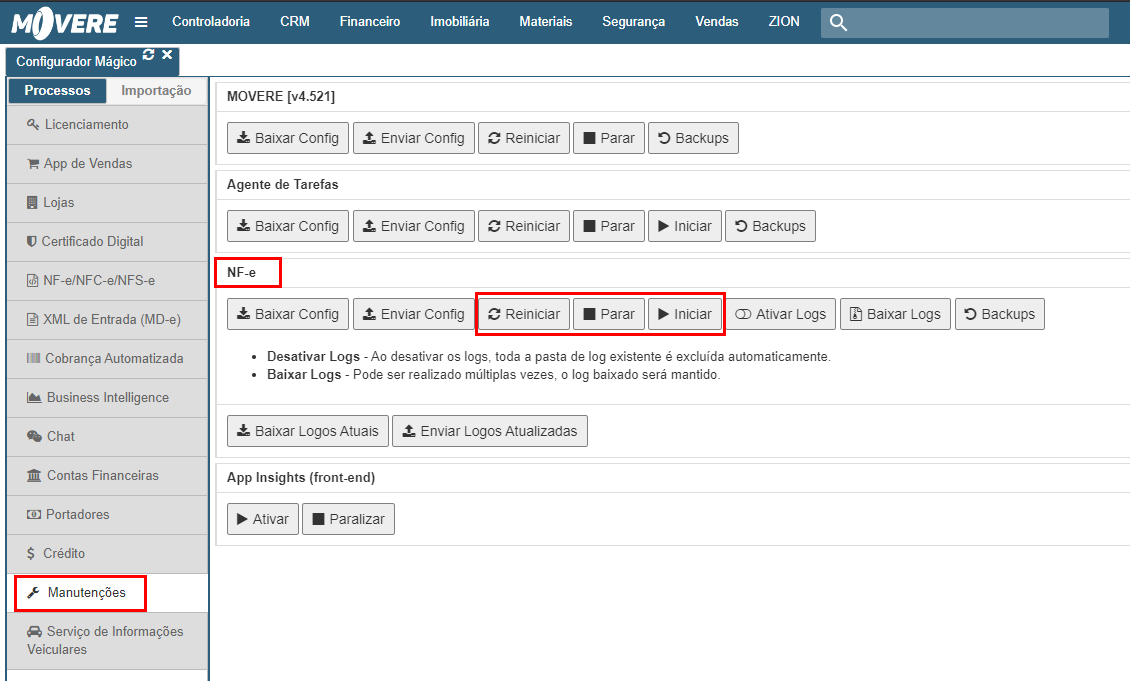
Task: Start the NF-e service with Iniciar
Action: pyautogui.click(x=685, y=314)
